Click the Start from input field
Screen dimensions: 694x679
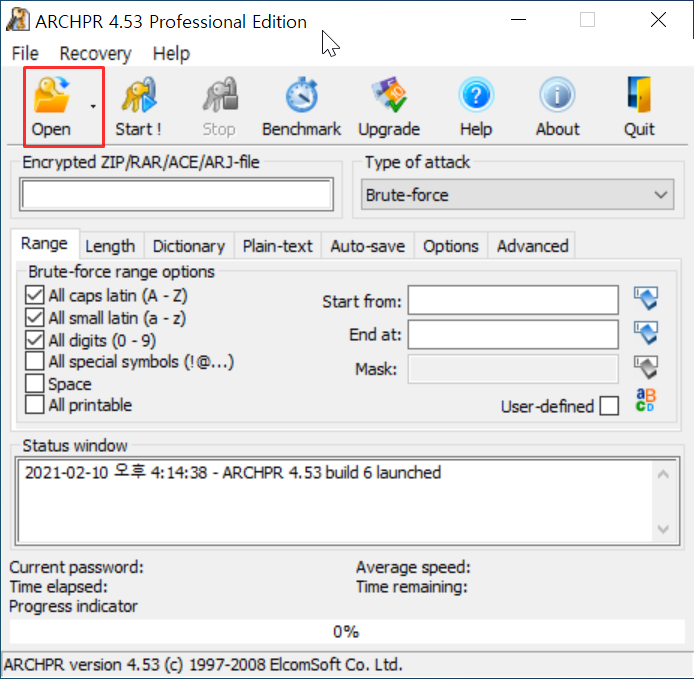pos(513,301)
